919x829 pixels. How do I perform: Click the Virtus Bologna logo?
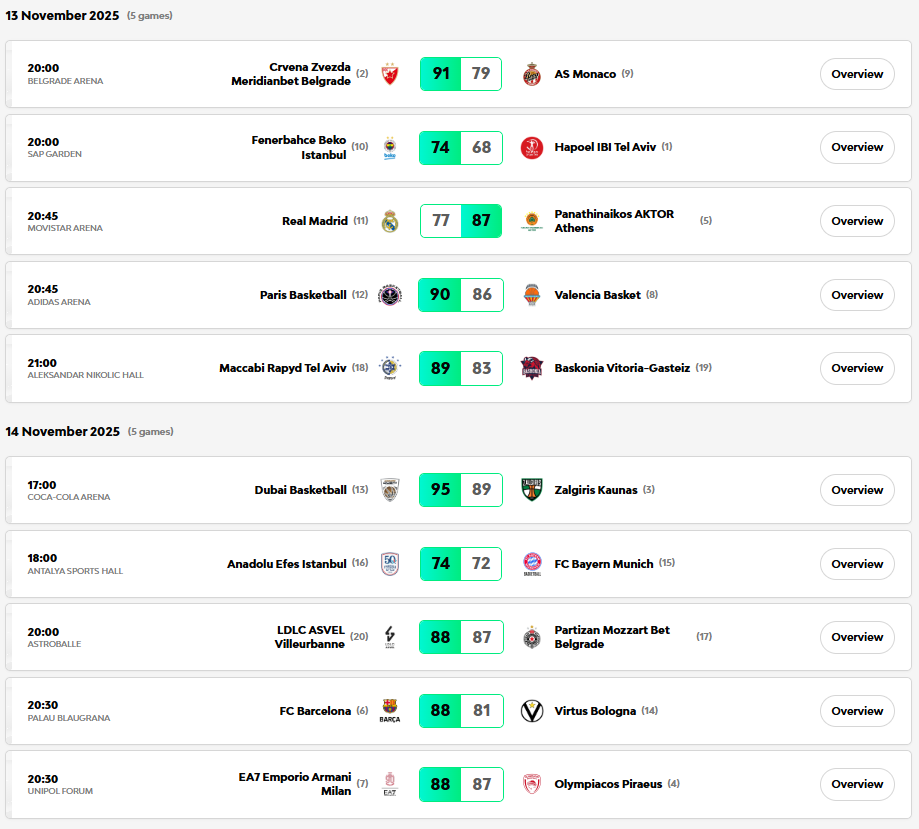pos(532,711)
